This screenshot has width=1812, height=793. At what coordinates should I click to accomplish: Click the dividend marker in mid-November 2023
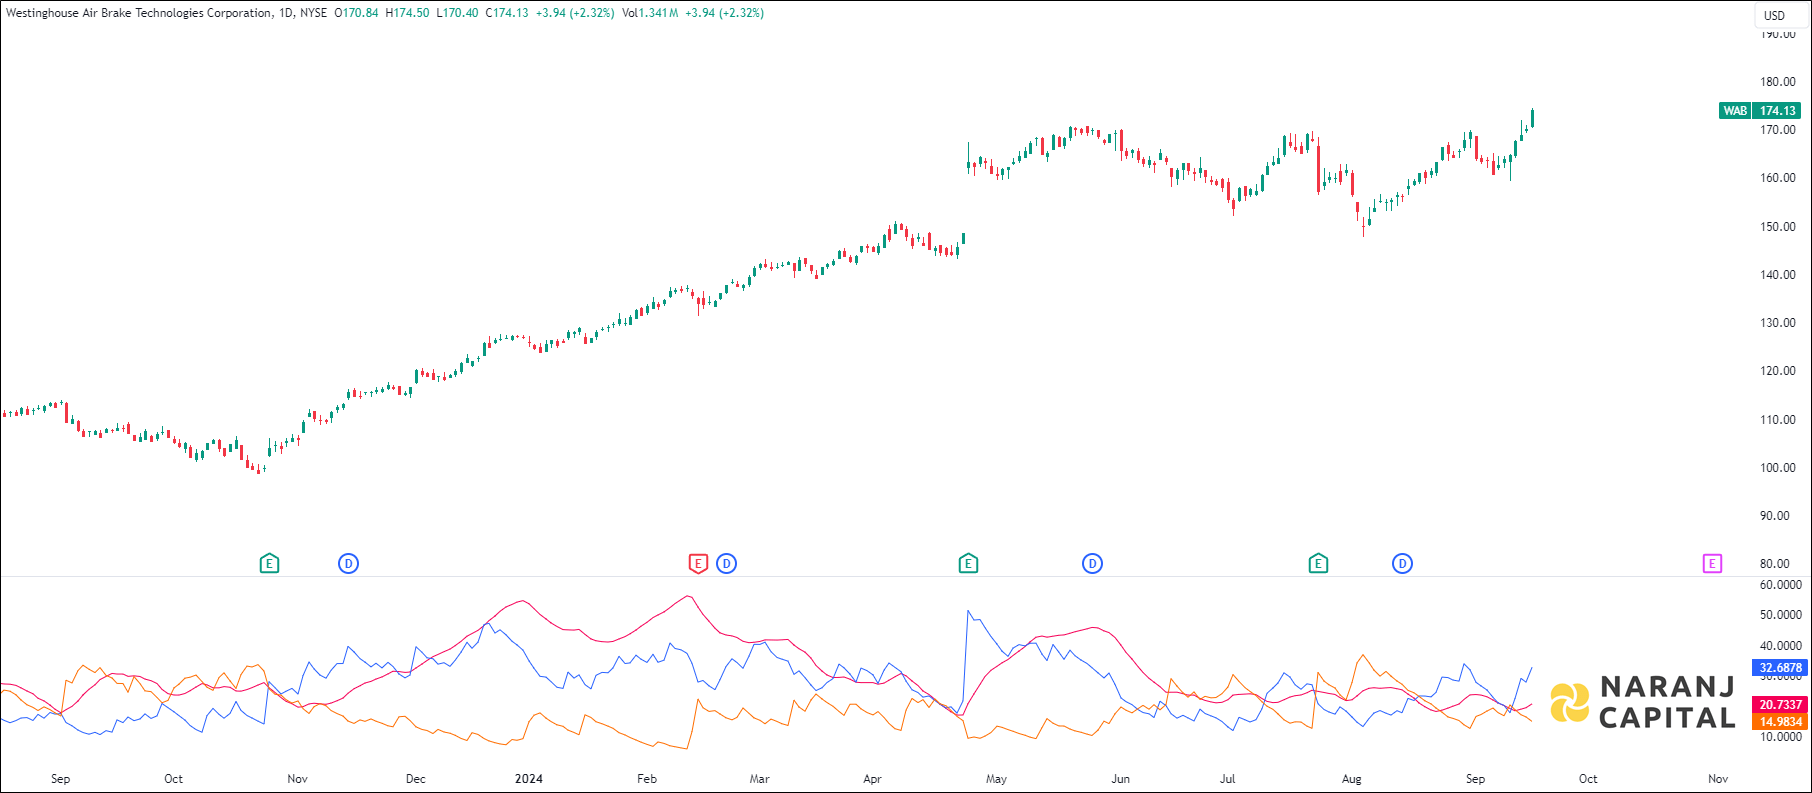[348, 564]
